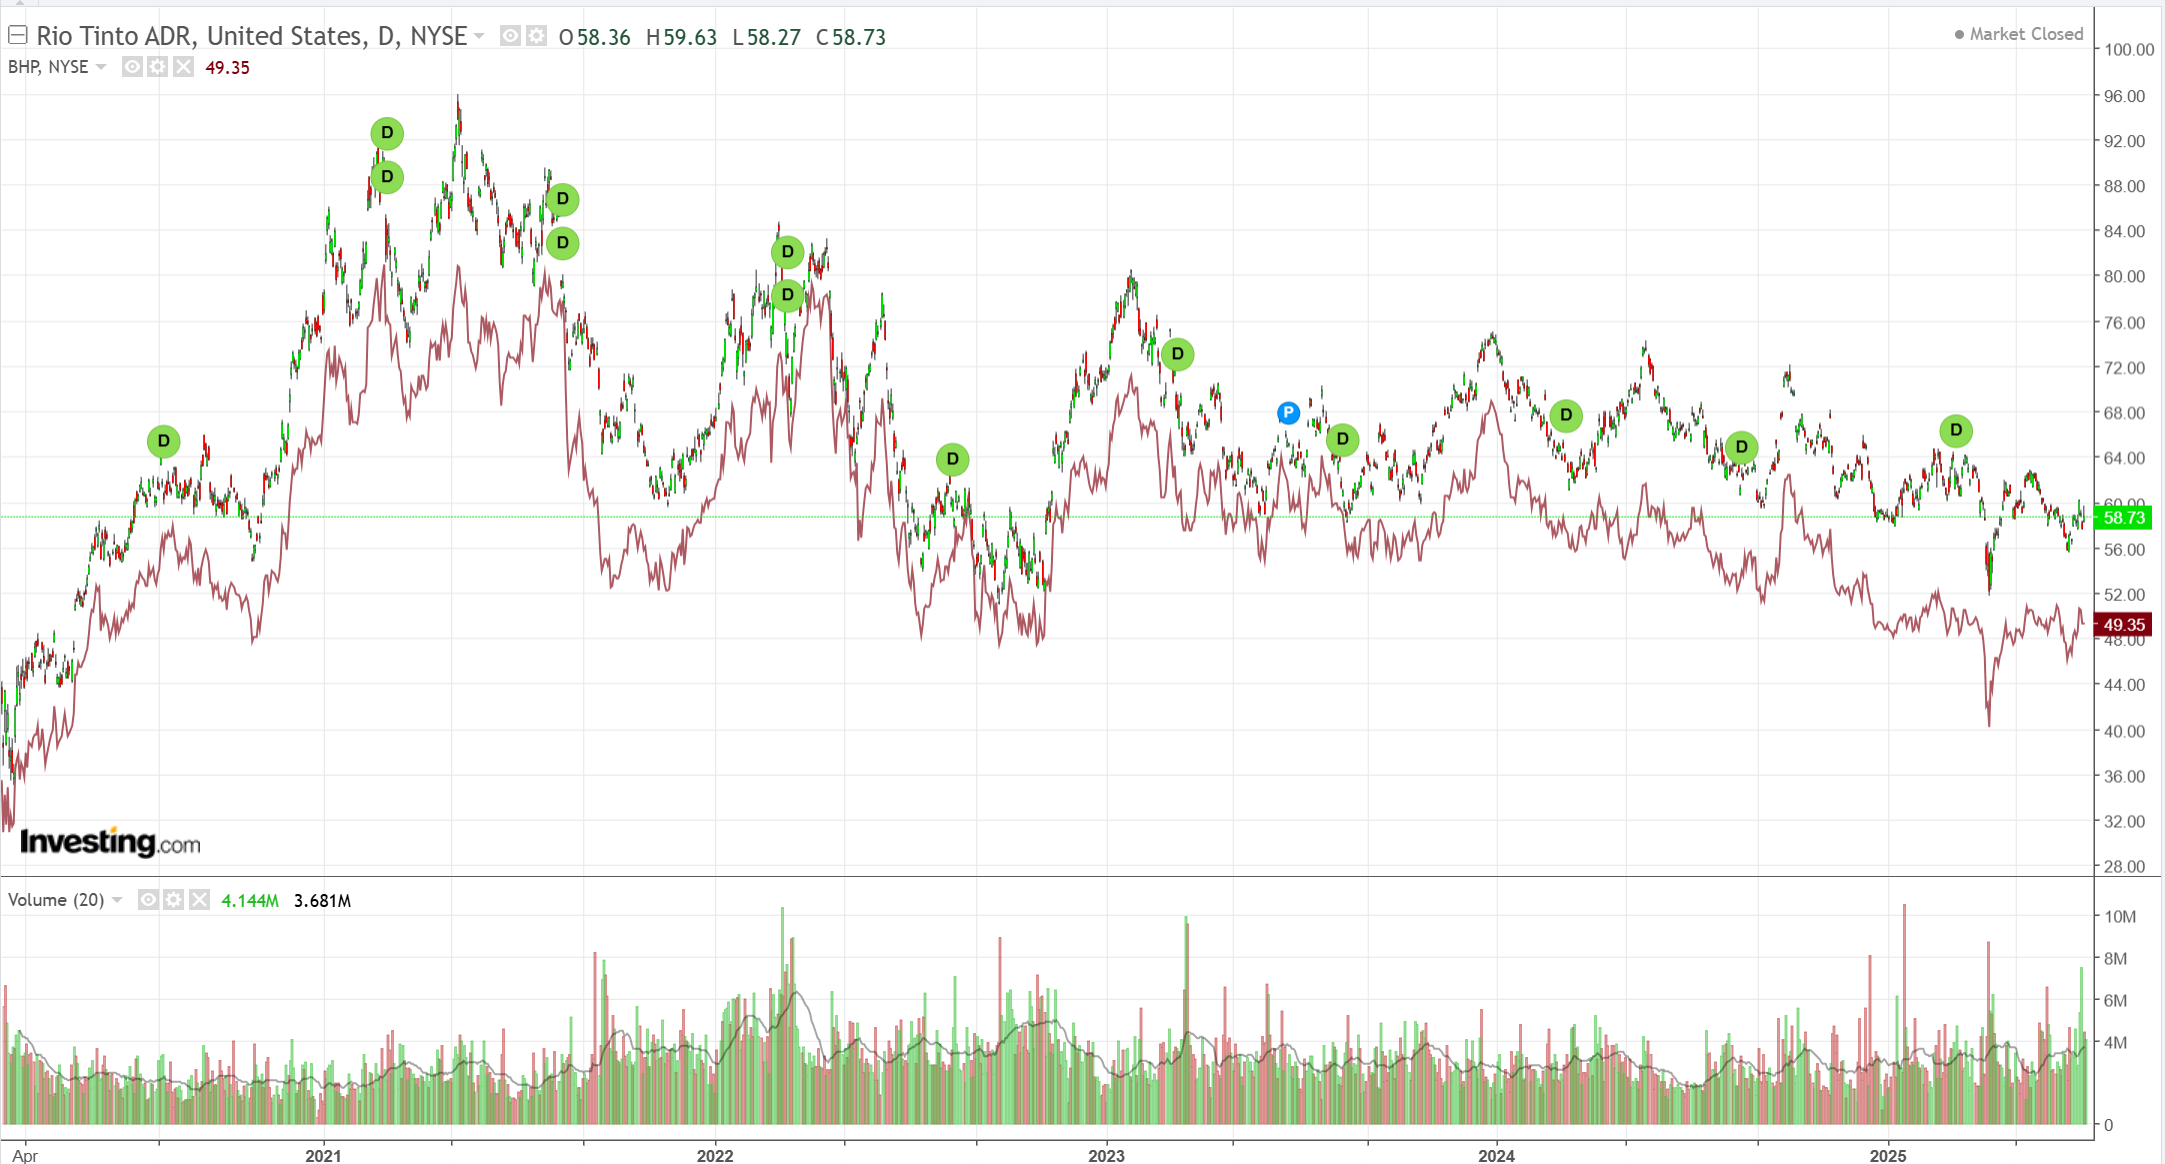Open Volume (20) indicator settings gear

(x=174, y=900)
